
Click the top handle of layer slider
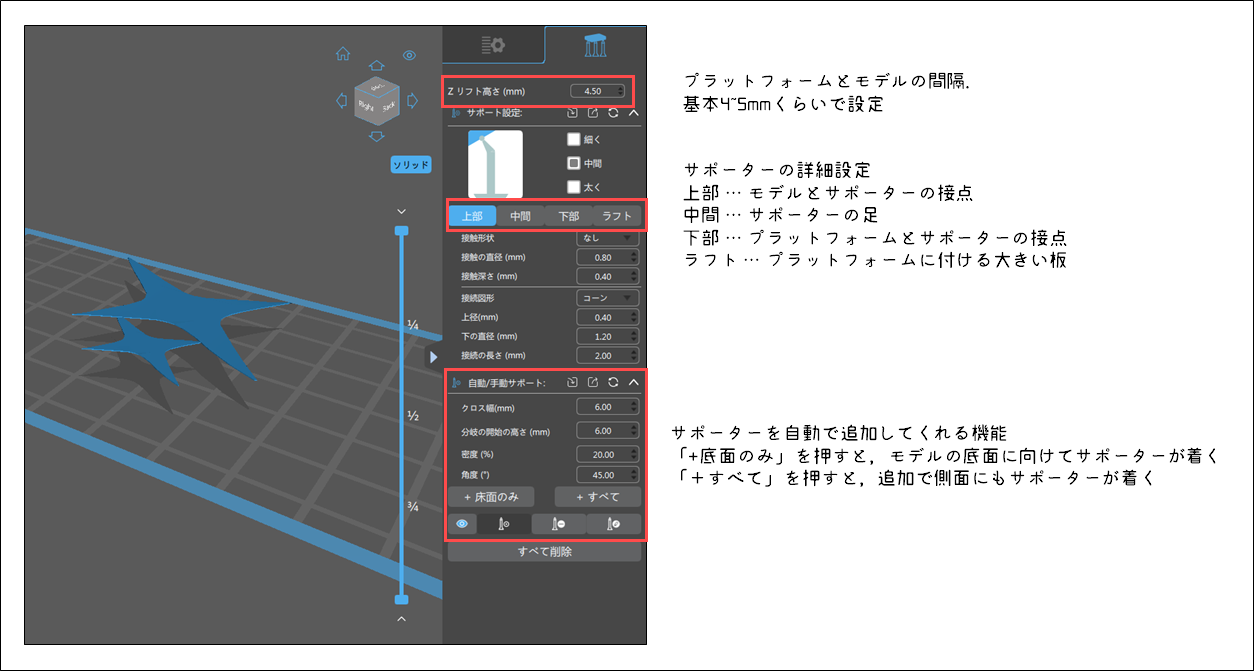[401, 231]
